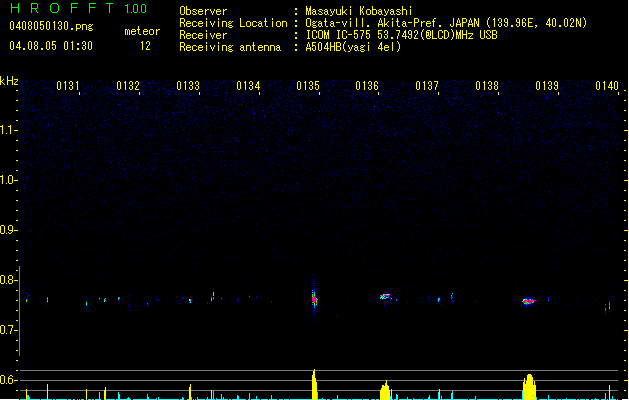This screenshot has height=400, width=629.
Task: Click the receiver ICOM IC-575 frequency text
Action: tap(402, 35)
